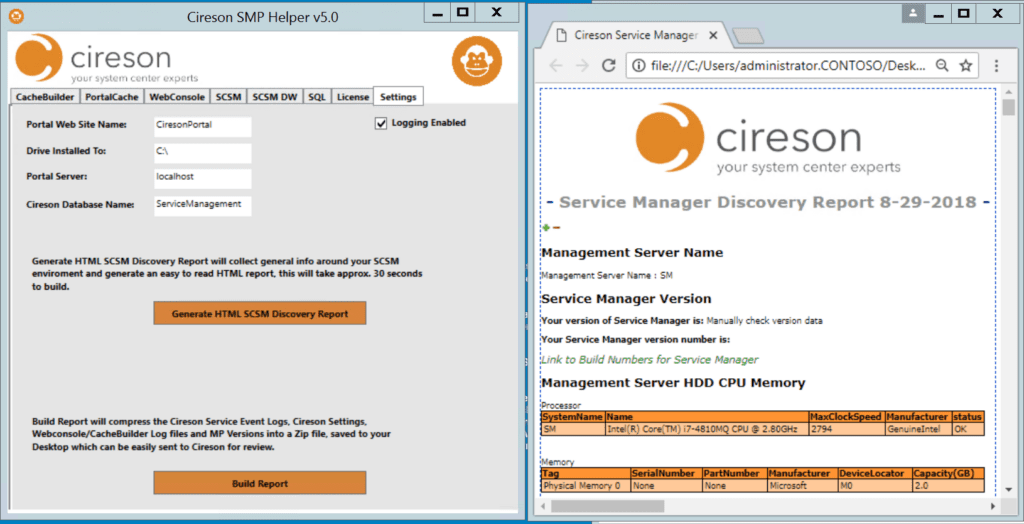Collapse all sections with the orange minus
The image size is (1024, 524).
556,227
